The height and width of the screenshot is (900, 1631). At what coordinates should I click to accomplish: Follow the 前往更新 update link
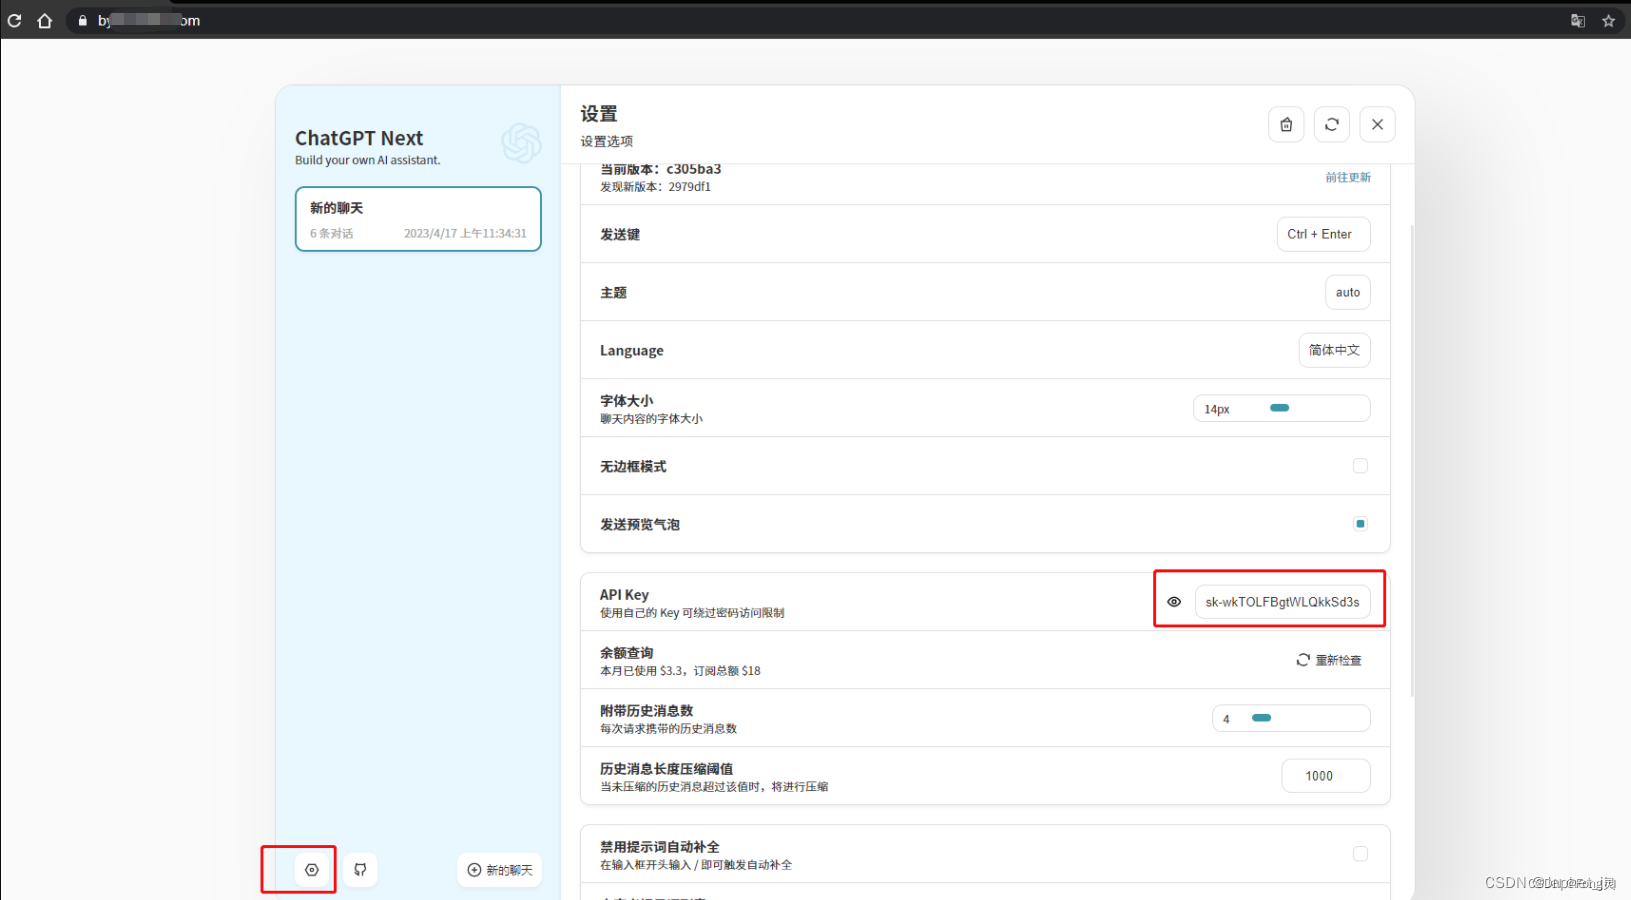(x=1348, y=177)
